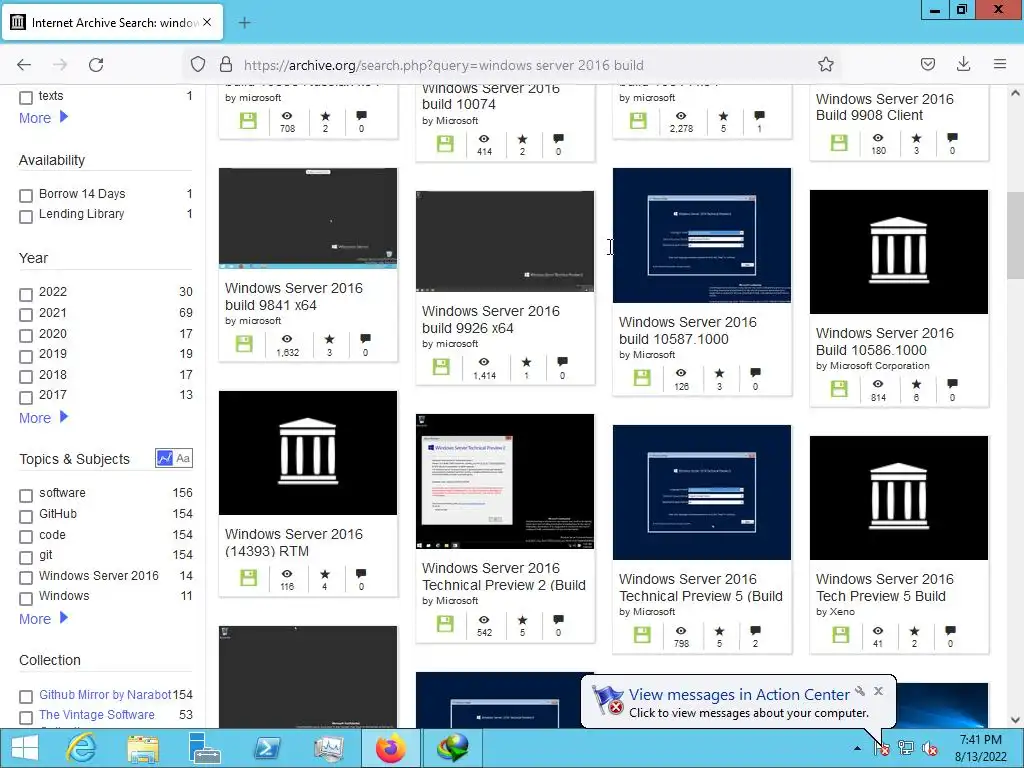This screenshot has height=768, width=1024.
Task: Click the View messages in Action Center notification
Action: [x=739, y=694]
